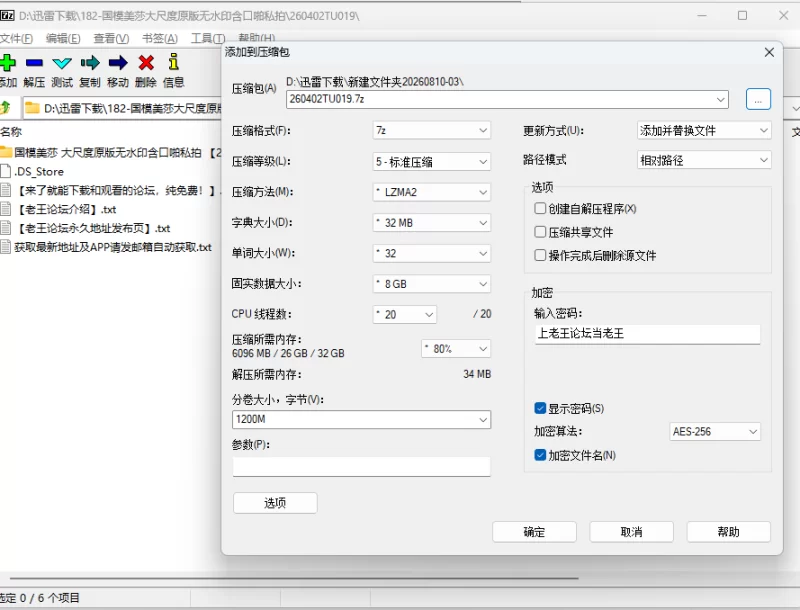Click the 7z application icon in title bar

coord(7,15)
